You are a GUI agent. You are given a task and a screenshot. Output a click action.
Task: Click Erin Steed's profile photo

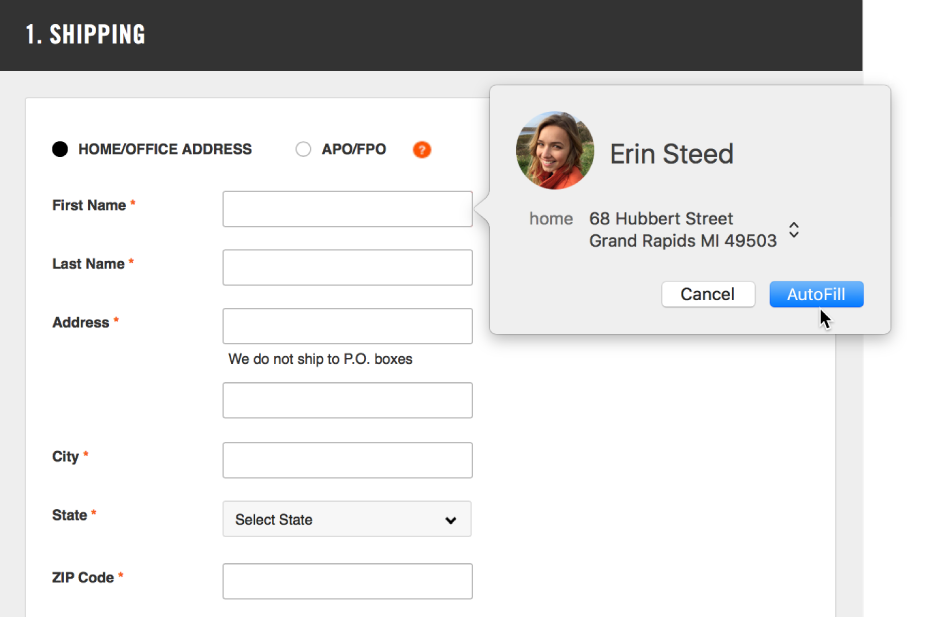[554, 152]
